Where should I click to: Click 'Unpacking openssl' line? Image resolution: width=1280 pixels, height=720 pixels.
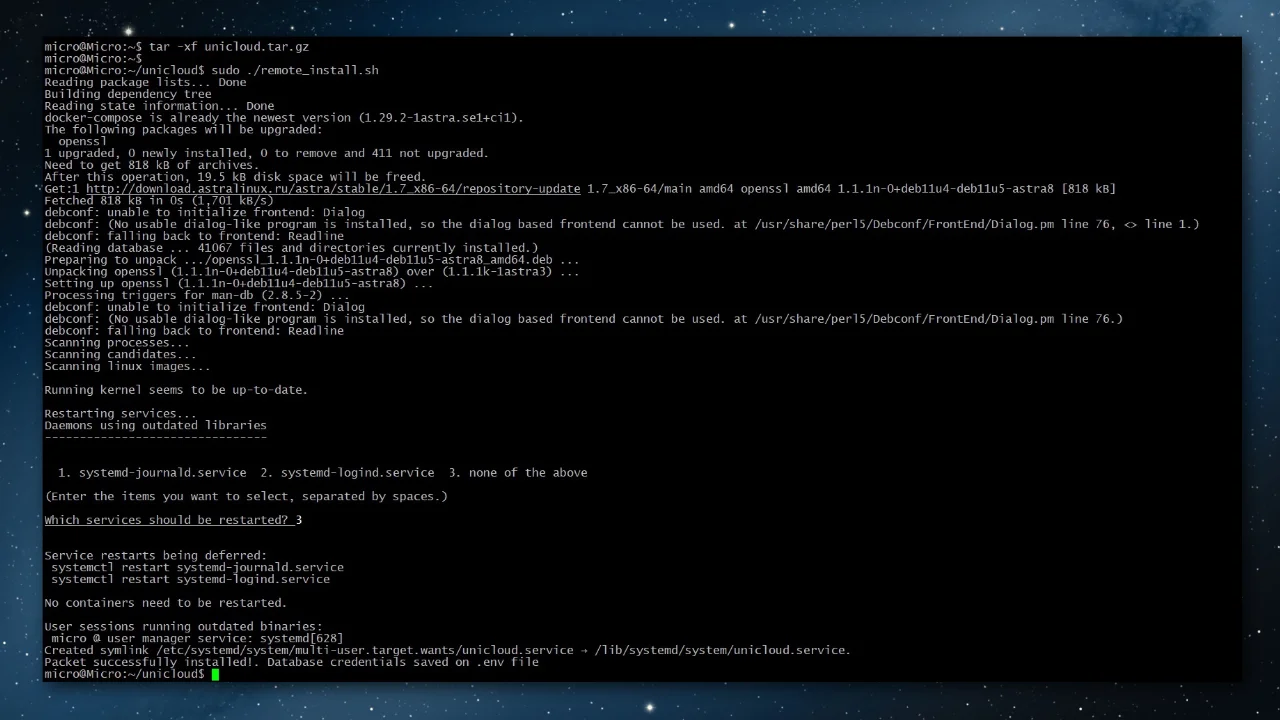coord(312,272)
